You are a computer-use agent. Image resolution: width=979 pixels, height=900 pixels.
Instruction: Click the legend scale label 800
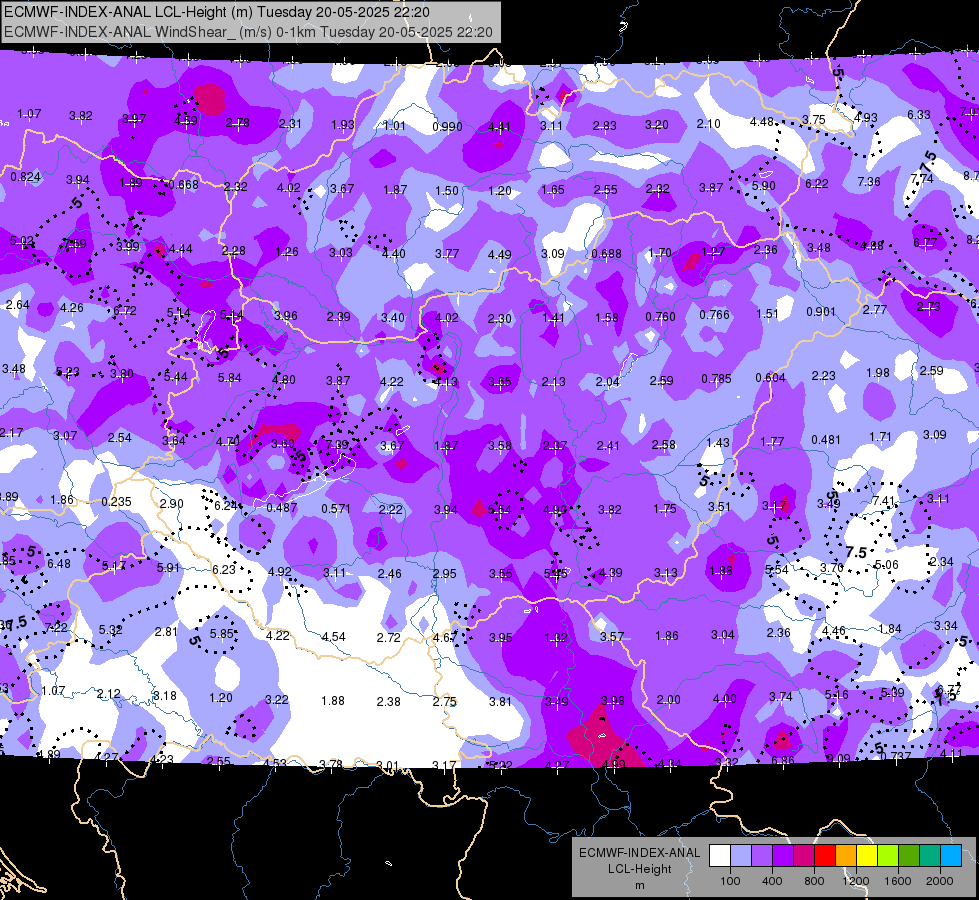[x=814, y=881]
